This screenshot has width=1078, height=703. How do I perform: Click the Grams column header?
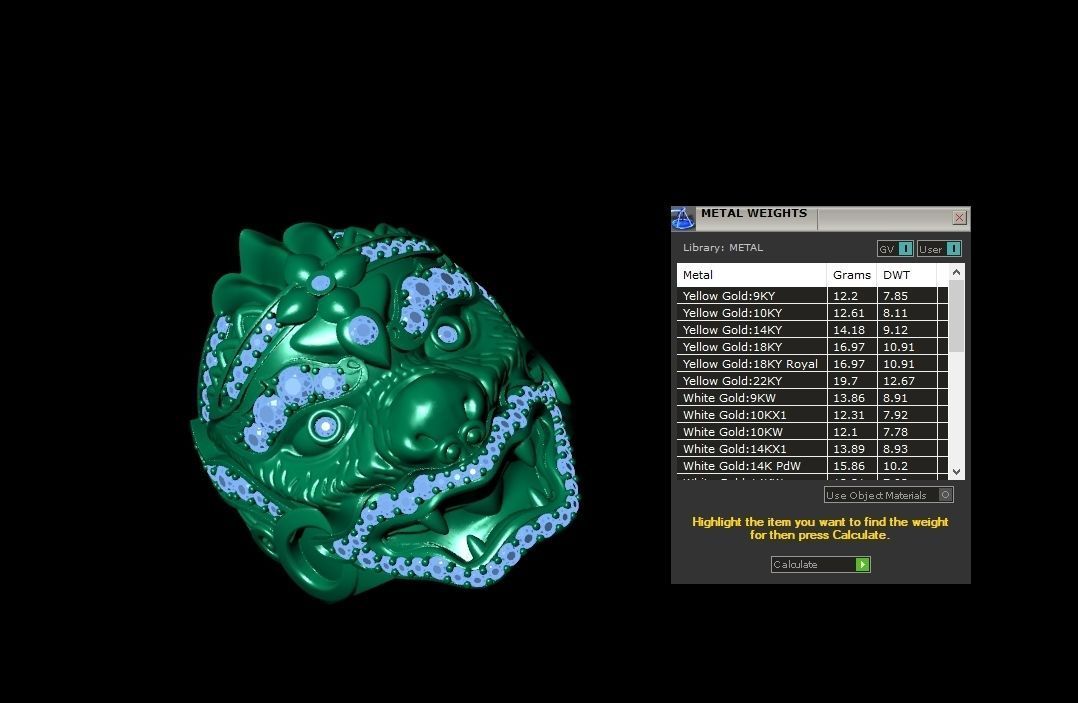tap(852, 275)
